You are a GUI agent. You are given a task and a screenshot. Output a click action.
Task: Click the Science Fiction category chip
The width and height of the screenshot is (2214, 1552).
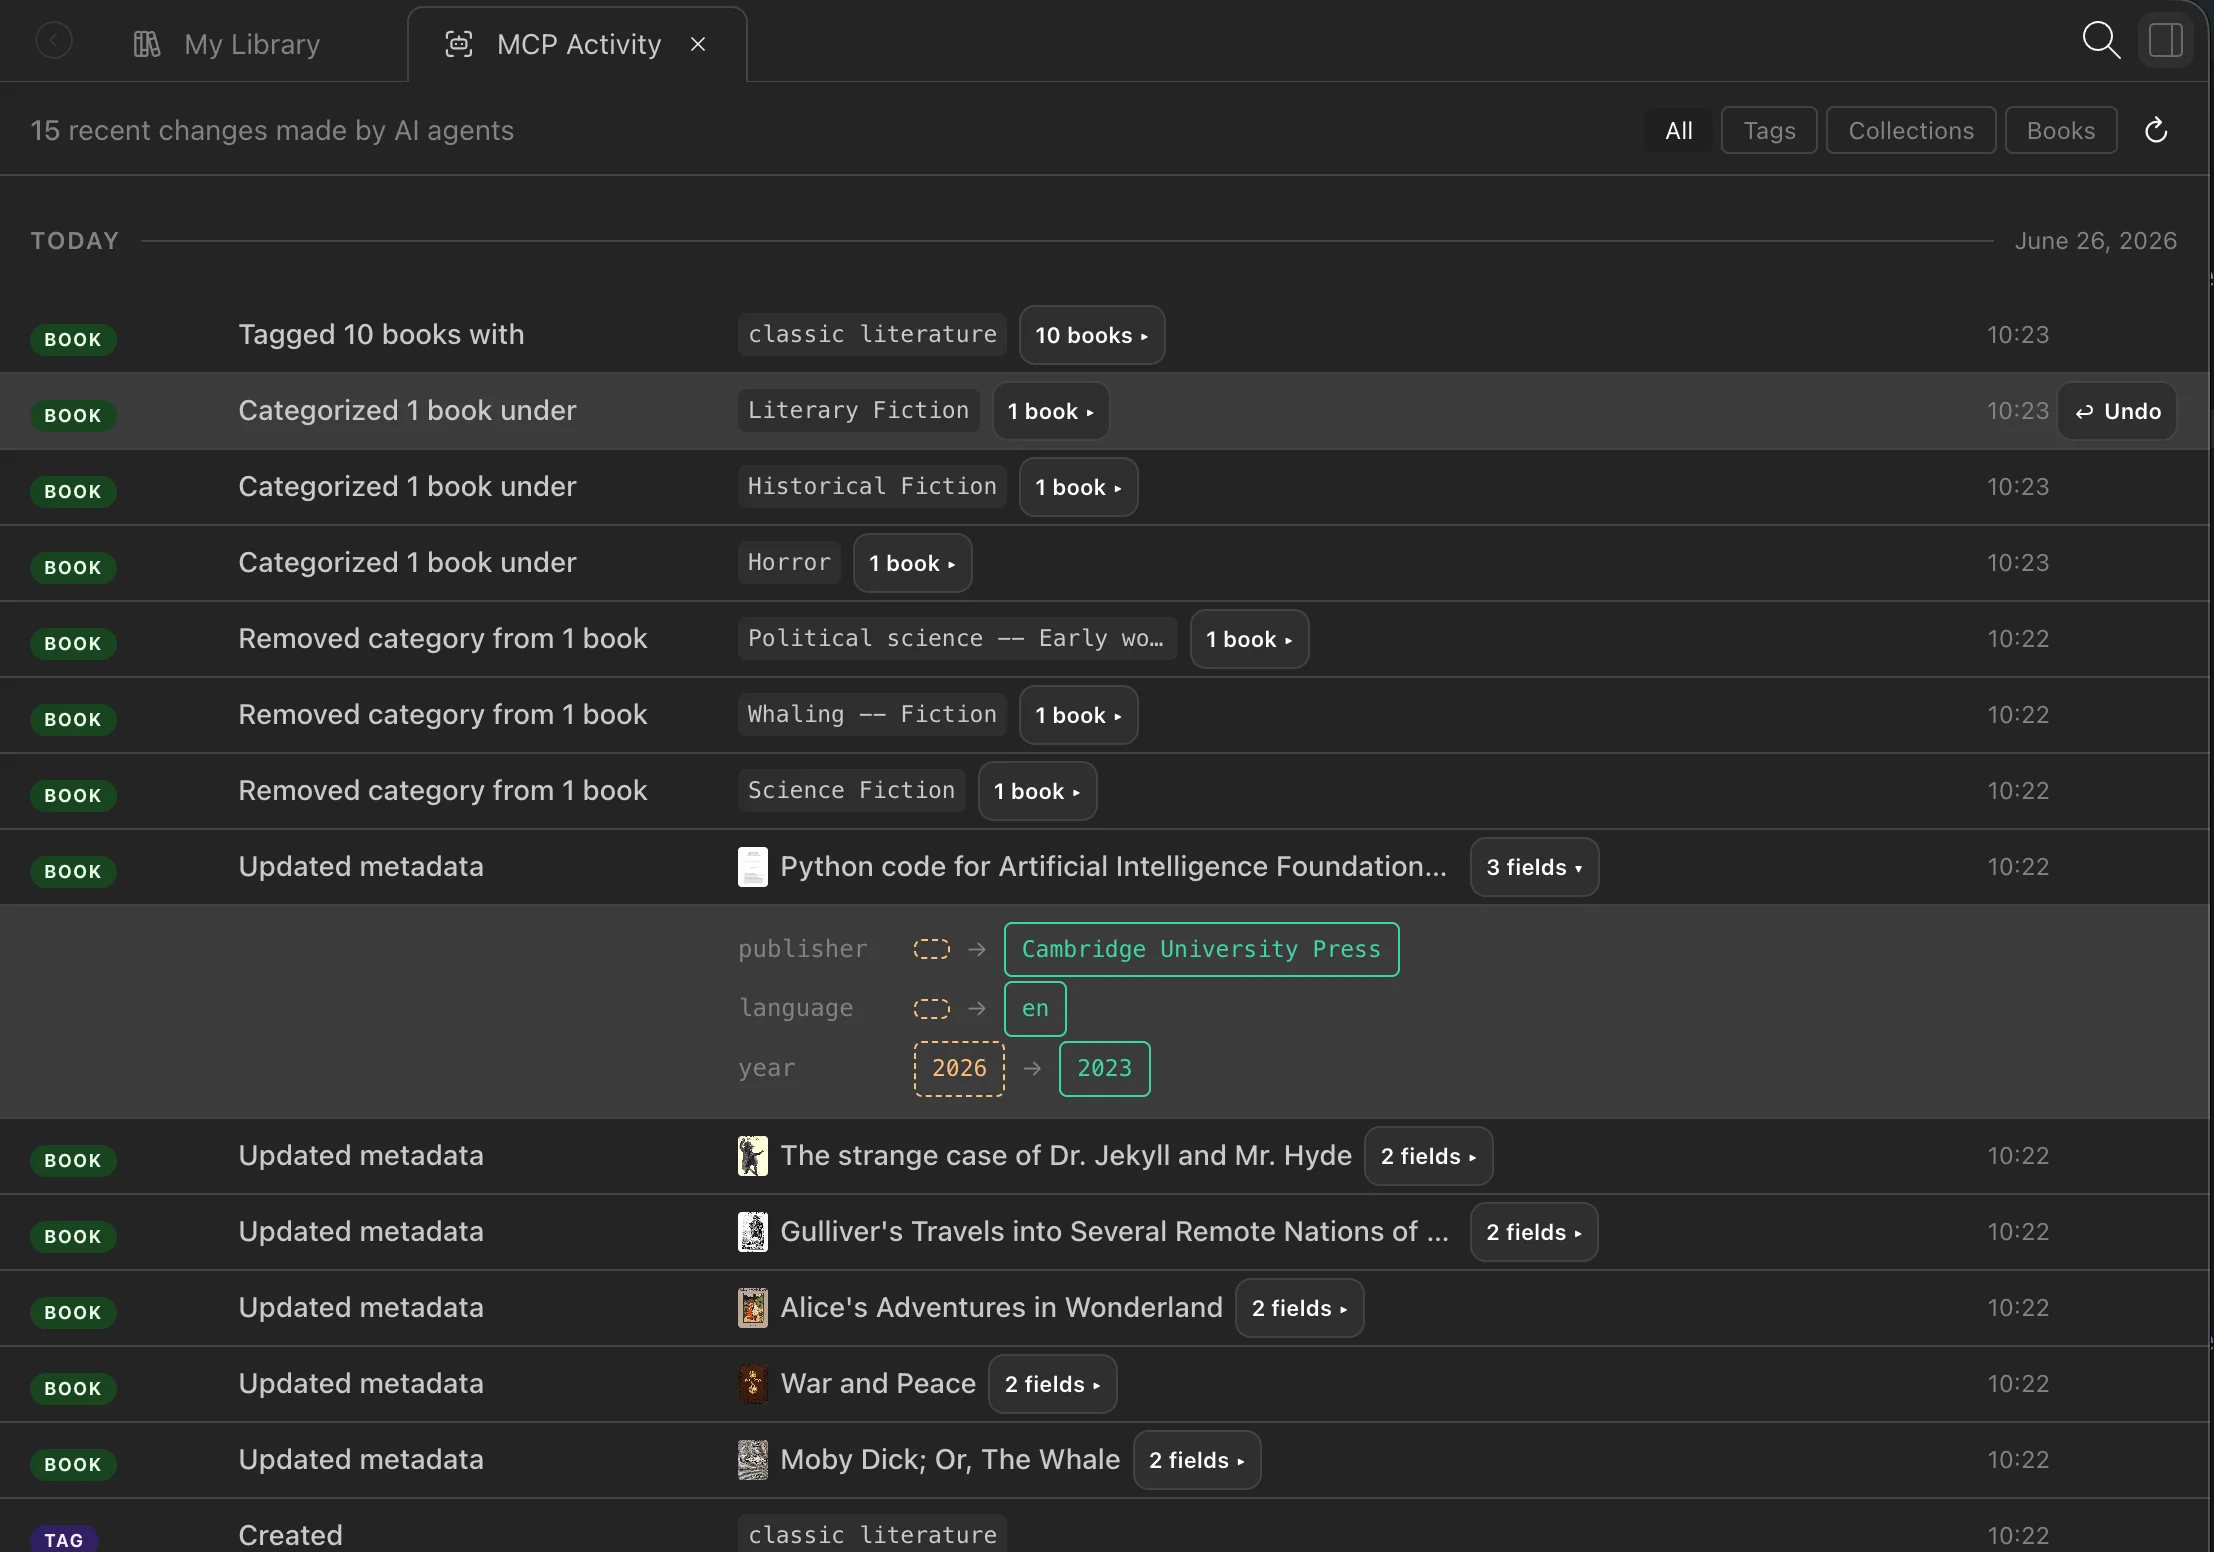pyautogui.click(x=852, y=790)
